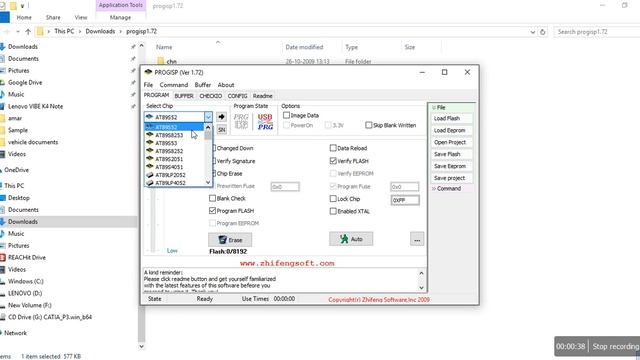Viewport: 640px width, 360px height.
Task: Click the PRG ISP program state icon
Action: pos(241,121)
